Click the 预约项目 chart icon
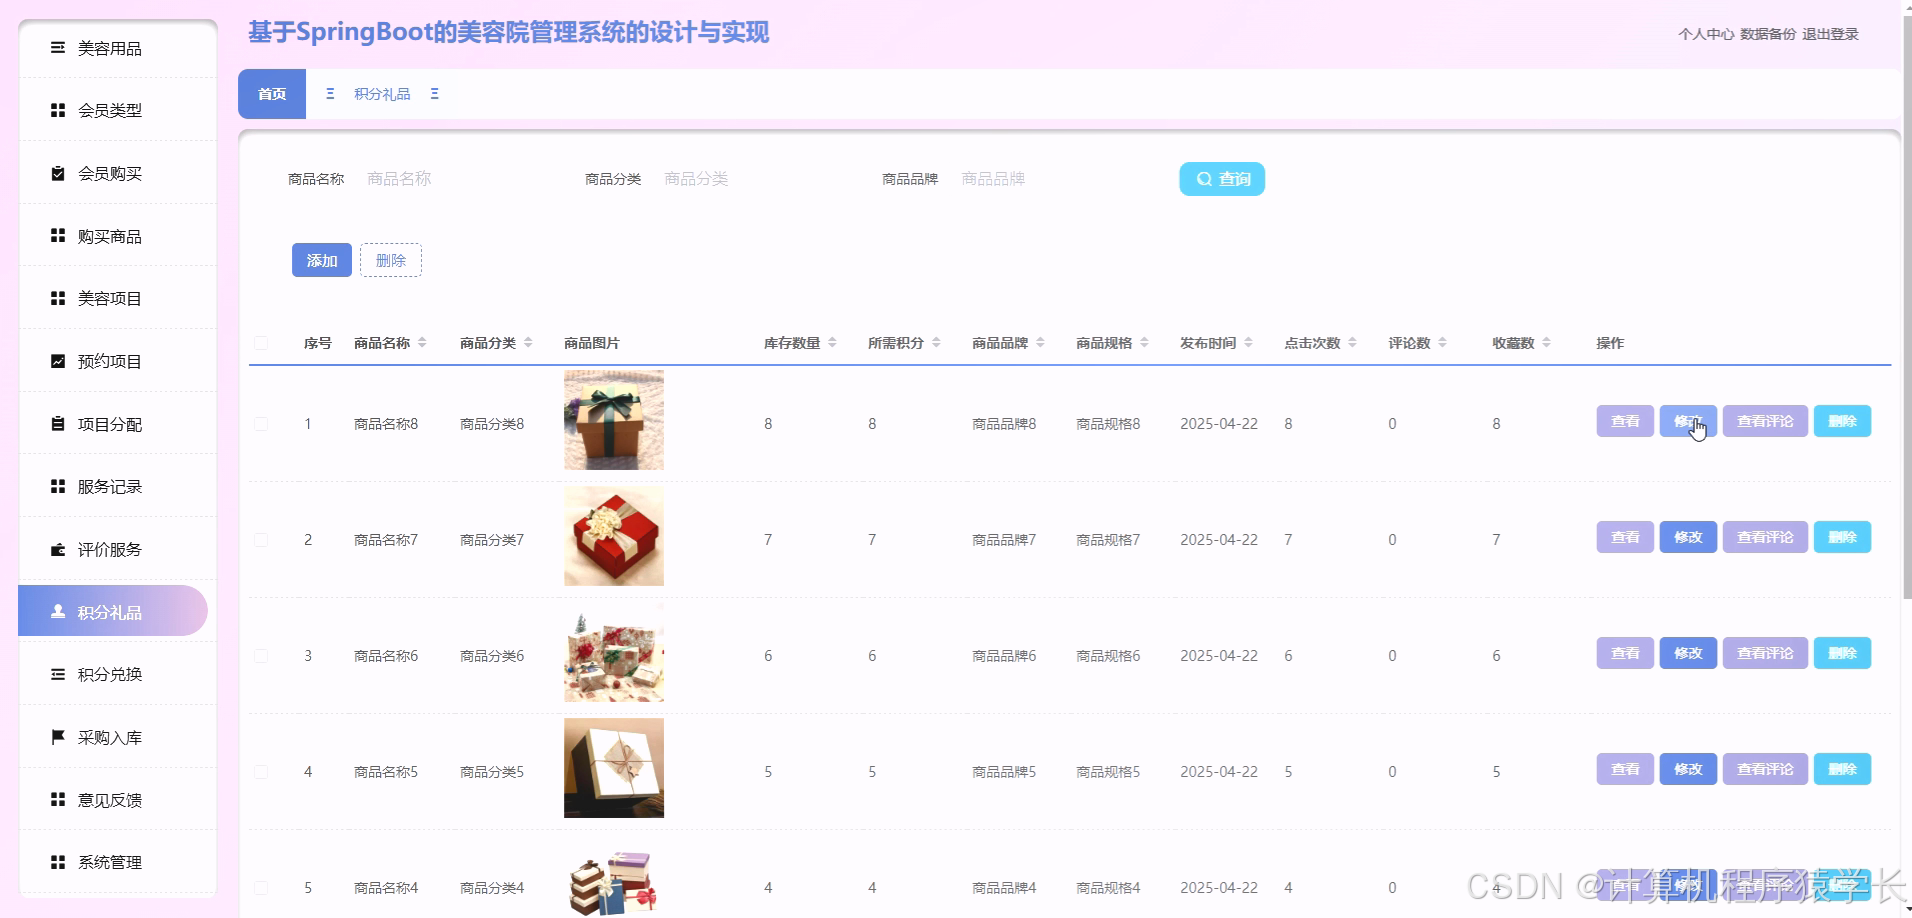The image size is (1912, 918). click(x=58, y=361)
